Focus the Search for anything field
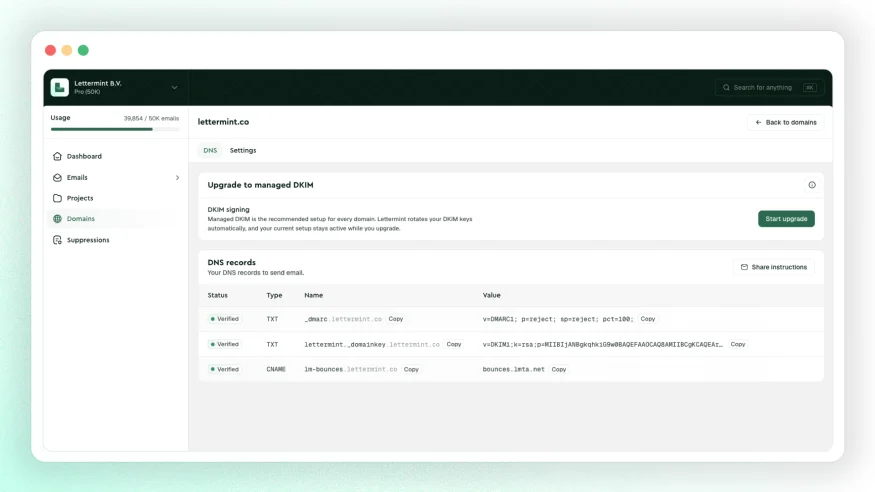The height and width of the screenshot is (492, 875). pos(769,88)
